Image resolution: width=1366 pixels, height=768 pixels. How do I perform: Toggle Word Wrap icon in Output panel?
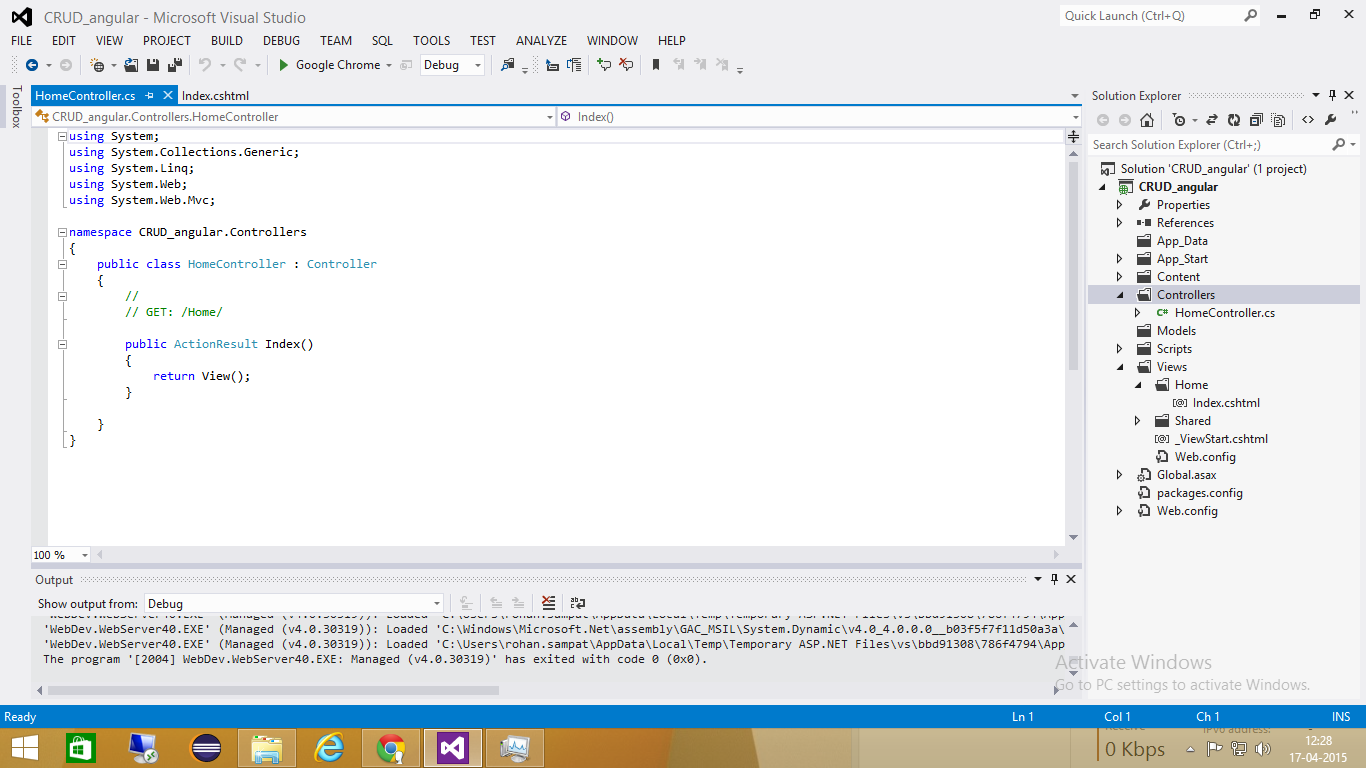coord(577,603)
